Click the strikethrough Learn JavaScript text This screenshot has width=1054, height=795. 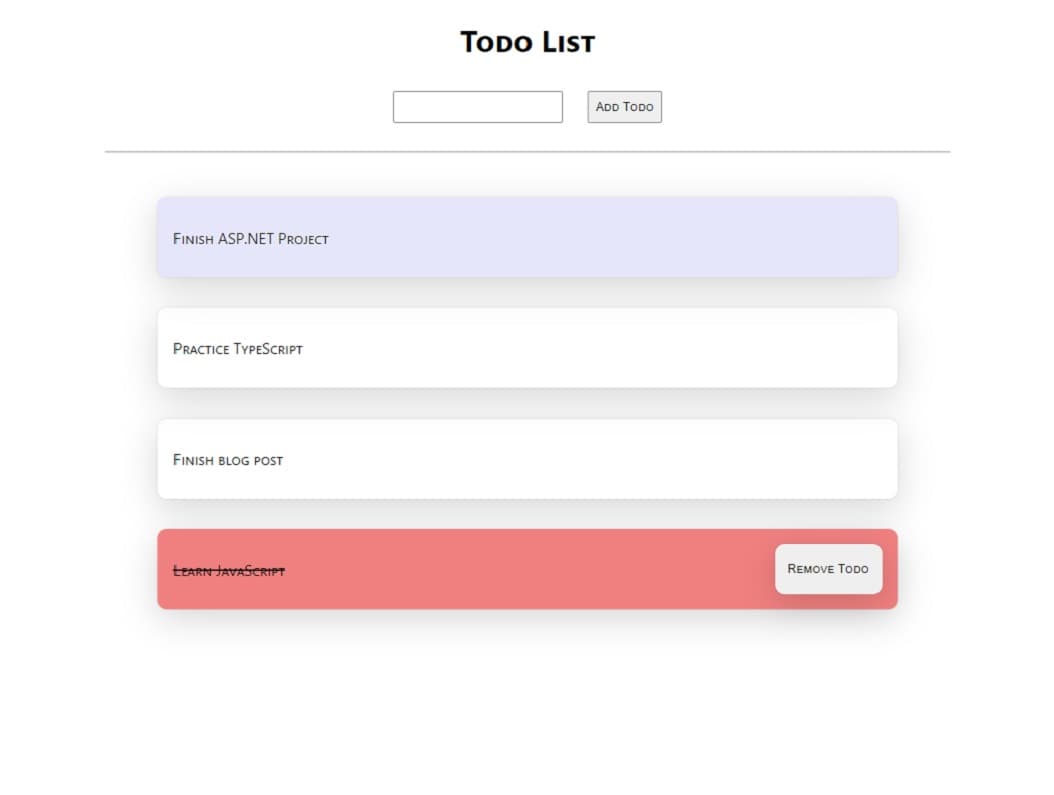[229, 571]
